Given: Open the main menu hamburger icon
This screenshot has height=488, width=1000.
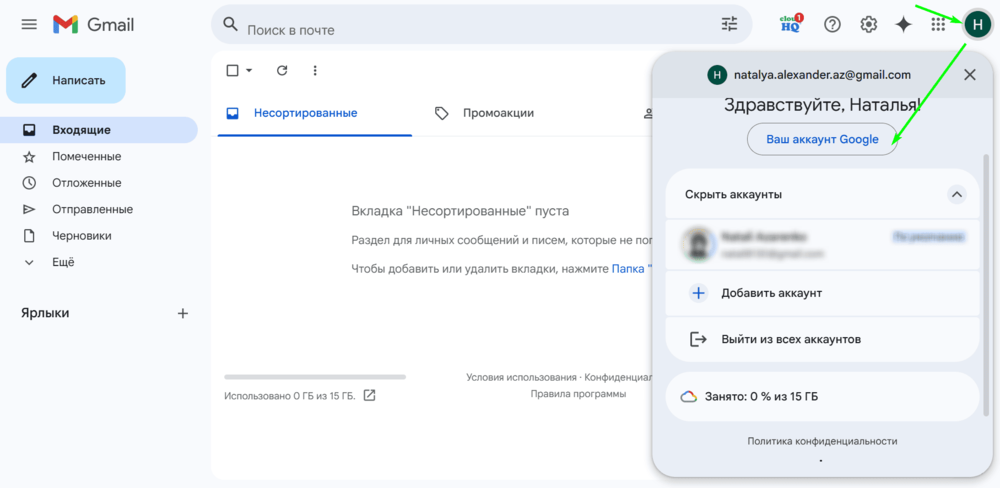Looking at the screenshot, I should (x=29, y=25).
